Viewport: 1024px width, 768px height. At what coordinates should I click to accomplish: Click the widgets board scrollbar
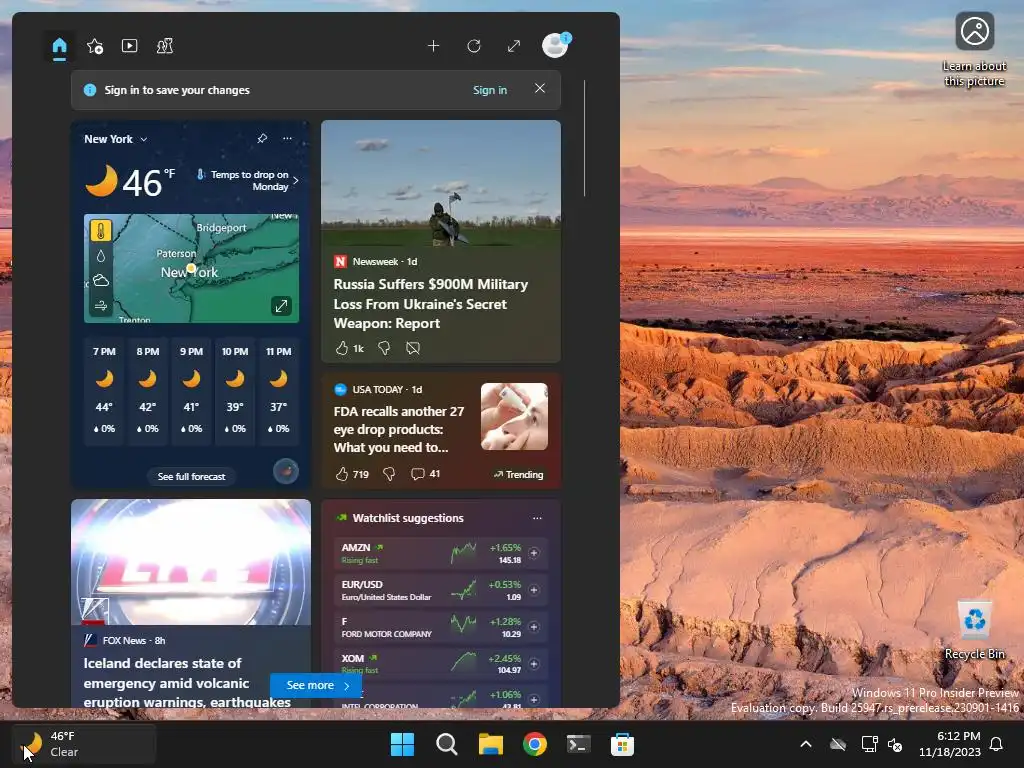[584, 138]
